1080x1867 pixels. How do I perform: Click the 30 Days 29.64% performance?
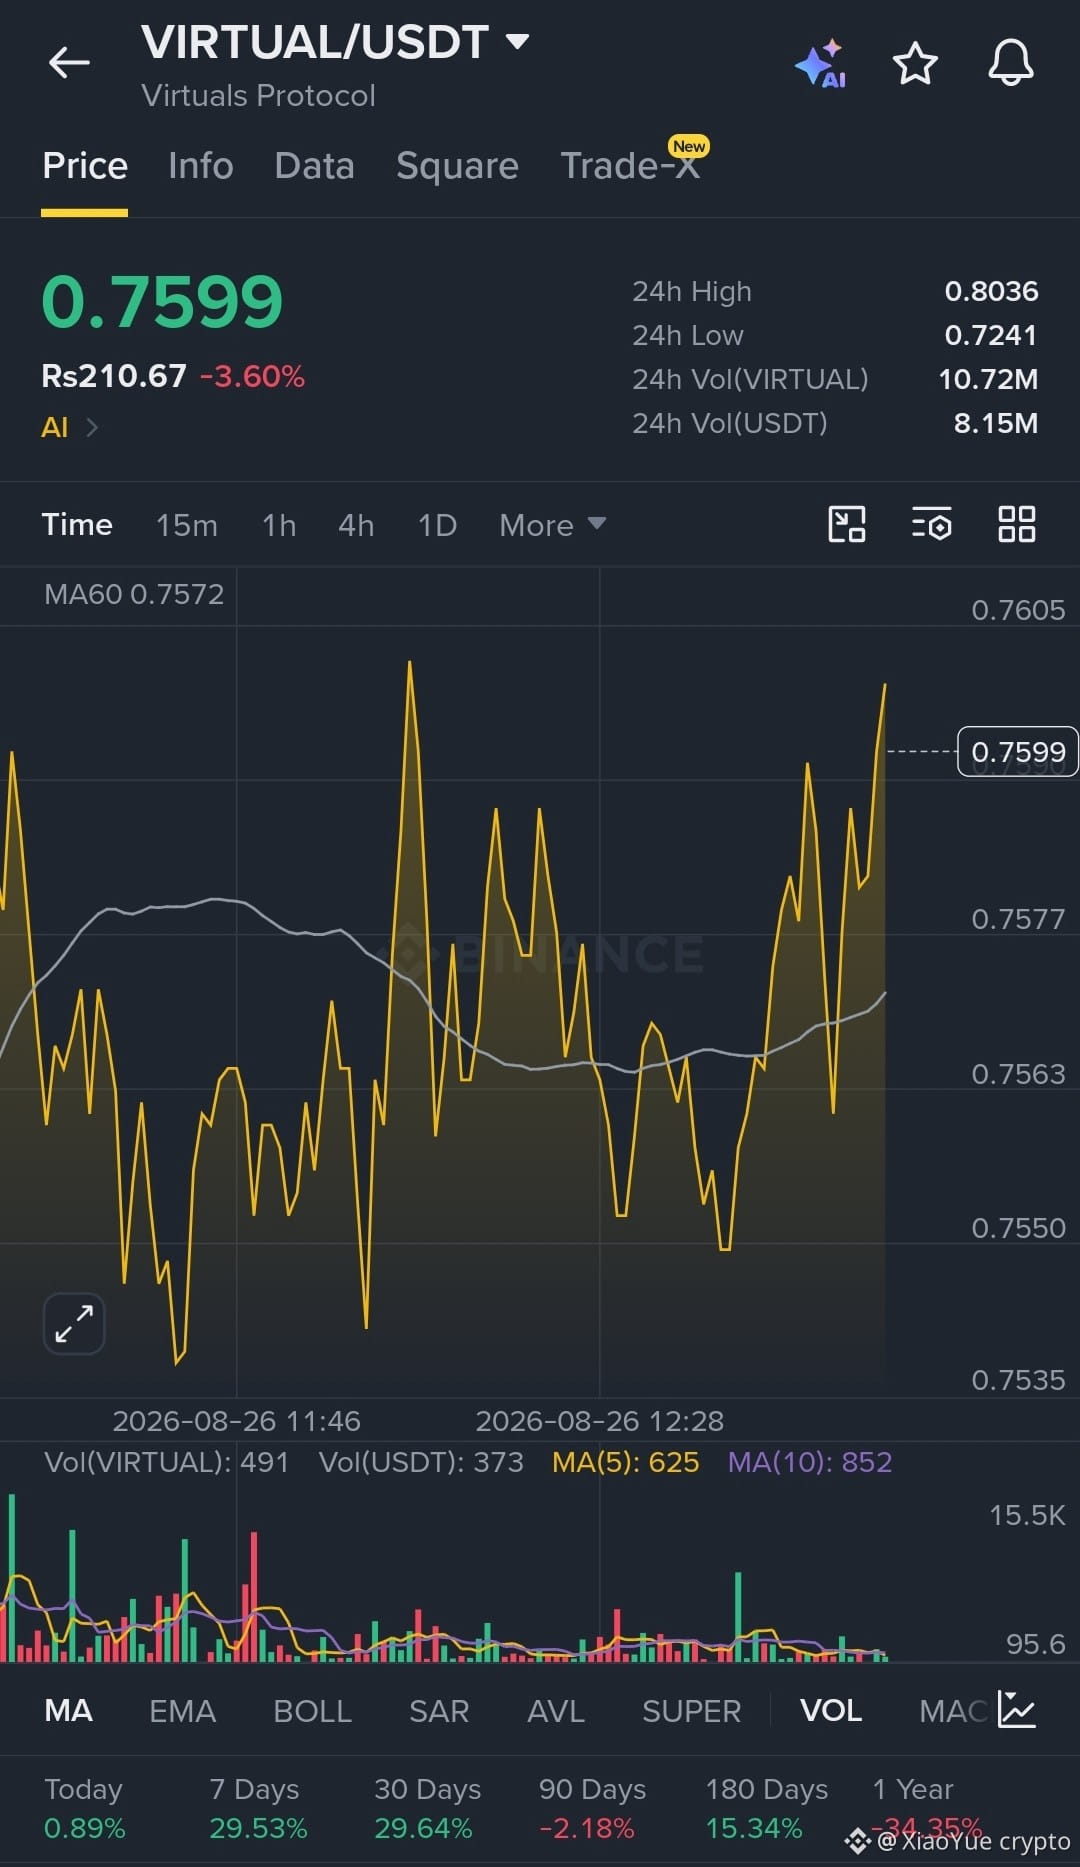427,1808
